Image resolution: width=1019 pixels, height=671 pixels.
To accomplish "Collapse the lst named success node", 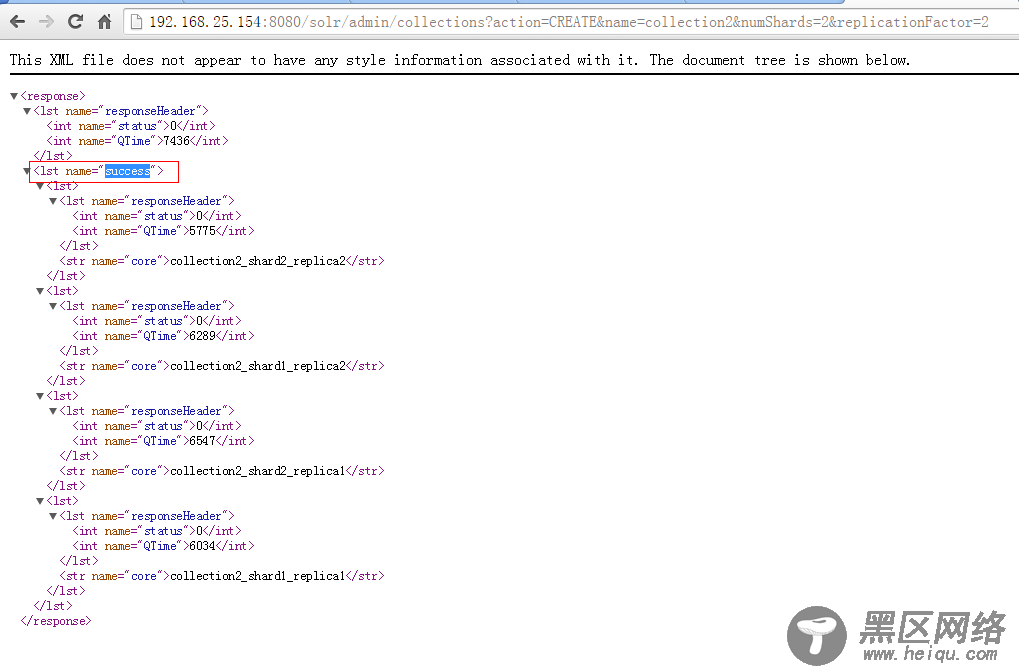I will tap(27, 171).
